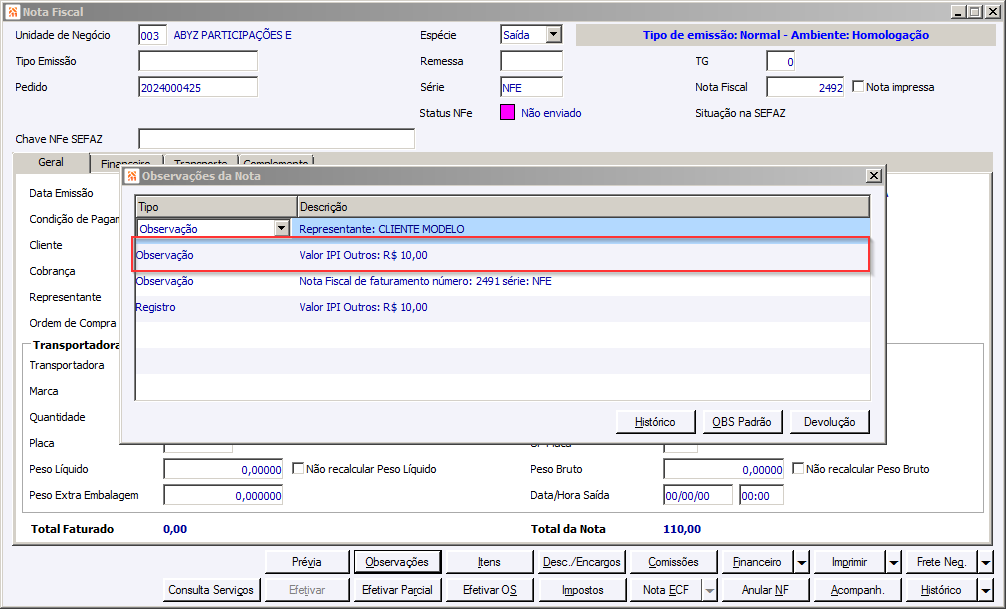Expand the Imprimir button dropdown arrow
This screenshot has width=1006, height=609.
point(894,562)
